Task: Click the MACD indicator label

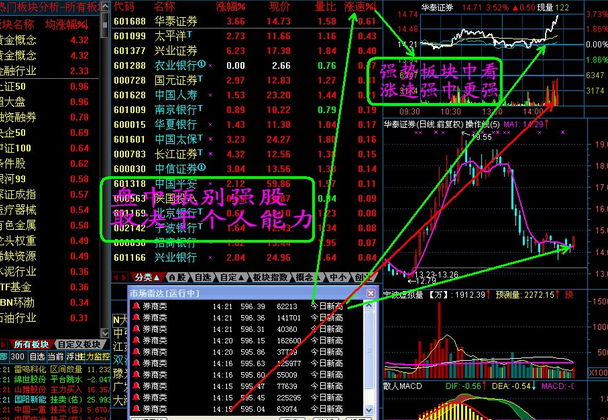Action: tap(402, 386)
